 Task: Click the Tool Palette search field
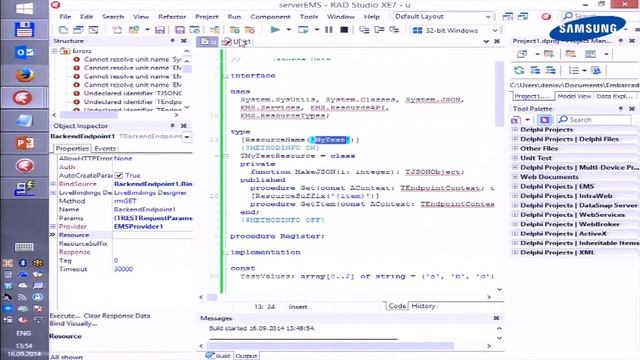594,120
